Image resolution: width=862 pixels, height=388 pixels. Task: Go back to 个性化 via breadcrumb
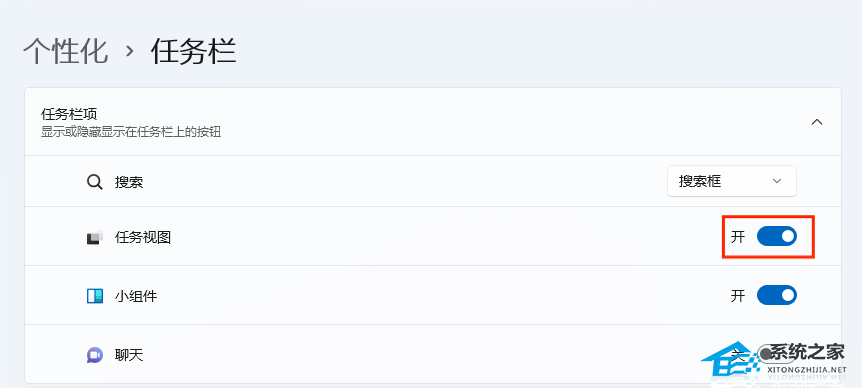pyautogui.click(x=65, y=52)
